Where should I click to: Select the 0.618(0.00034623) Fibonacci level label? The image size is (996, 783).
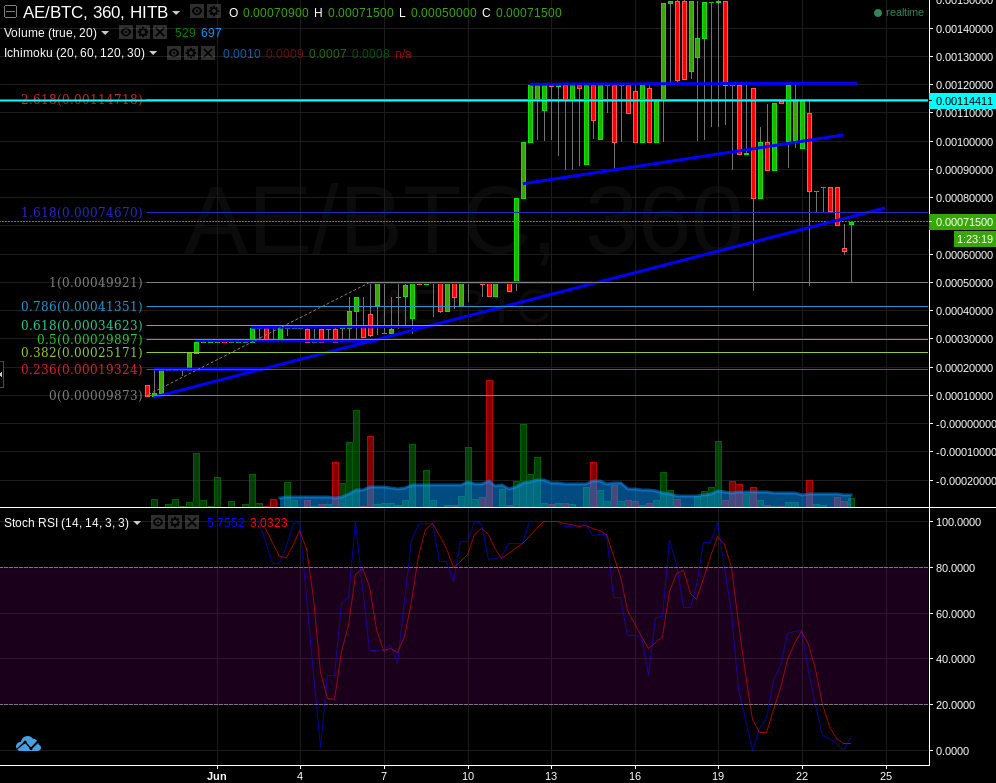click(x=82, y=325)
